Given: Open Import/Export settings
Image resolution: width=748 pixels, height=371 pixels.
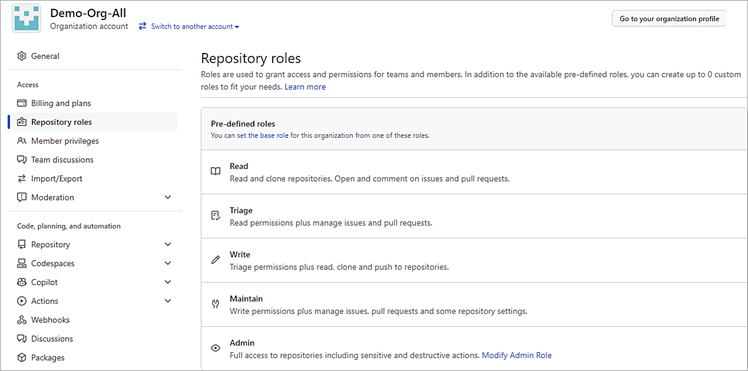Looking at the screenshot, I should tap(57, 179).
